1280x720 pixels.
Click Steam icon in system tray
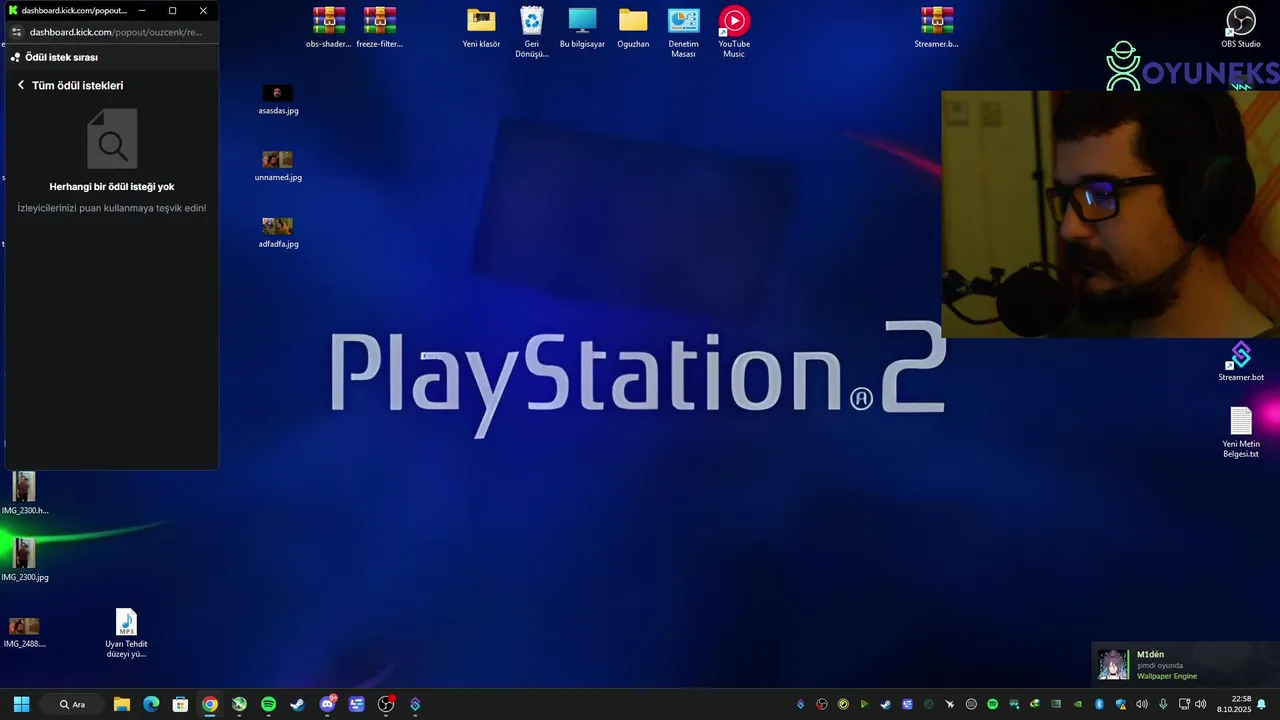click(885, 704)
